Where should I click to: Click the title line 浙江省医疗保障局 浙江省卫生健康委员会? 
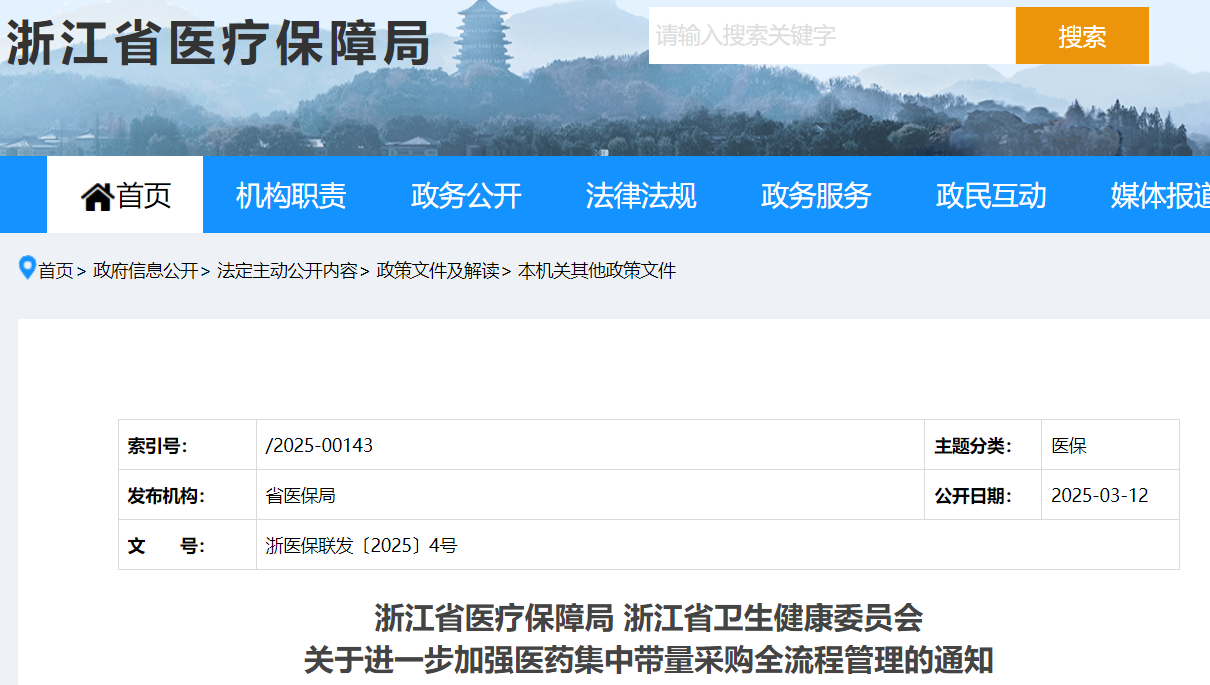click(x=649, y=618)
